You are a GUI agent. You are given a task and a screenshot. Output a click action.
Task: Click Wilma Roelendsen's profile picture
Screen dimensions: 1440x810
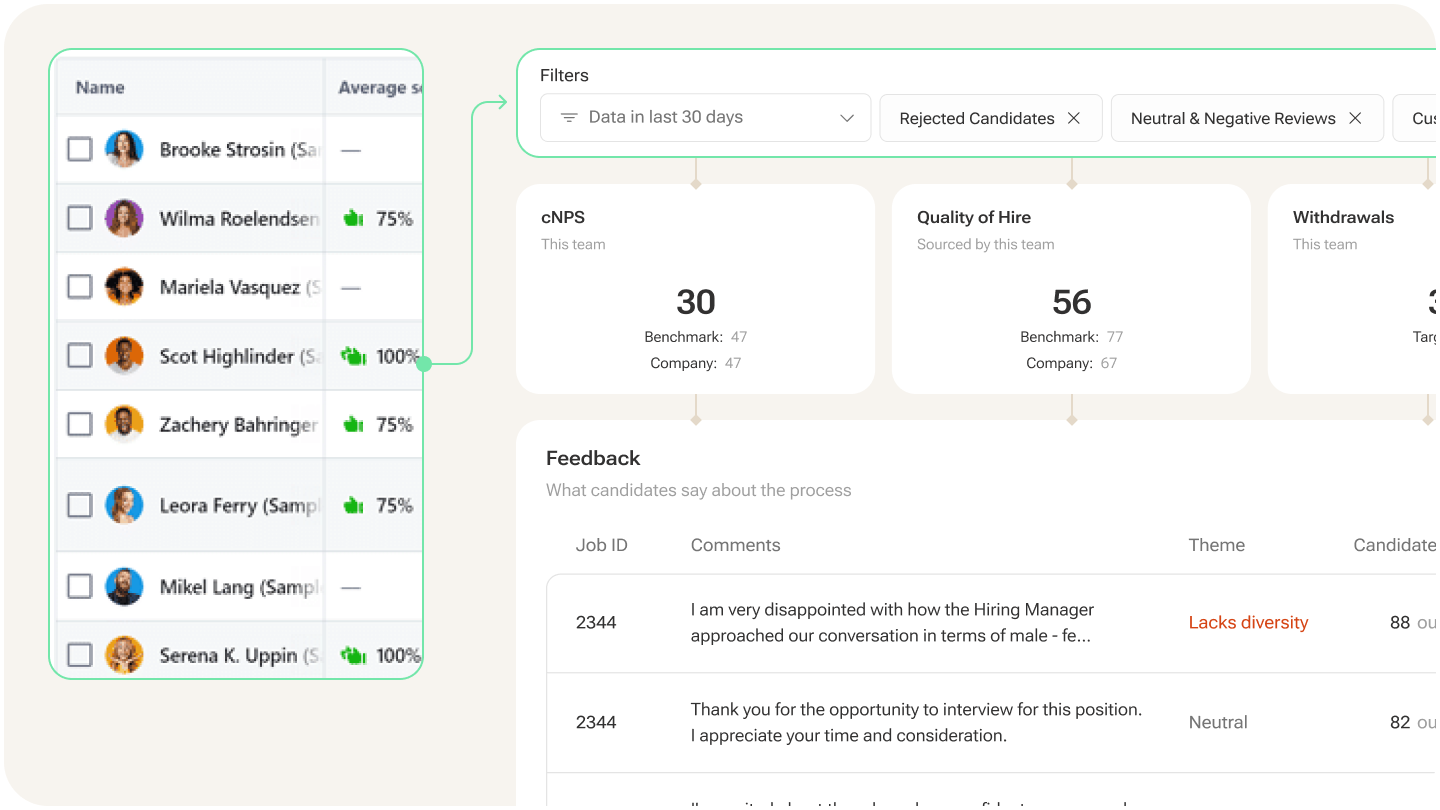(124, 218)
